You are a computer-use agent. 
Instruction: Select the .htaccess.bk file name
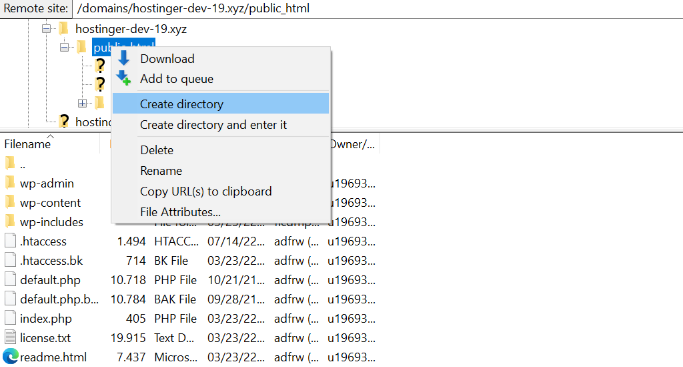point(51,260)
